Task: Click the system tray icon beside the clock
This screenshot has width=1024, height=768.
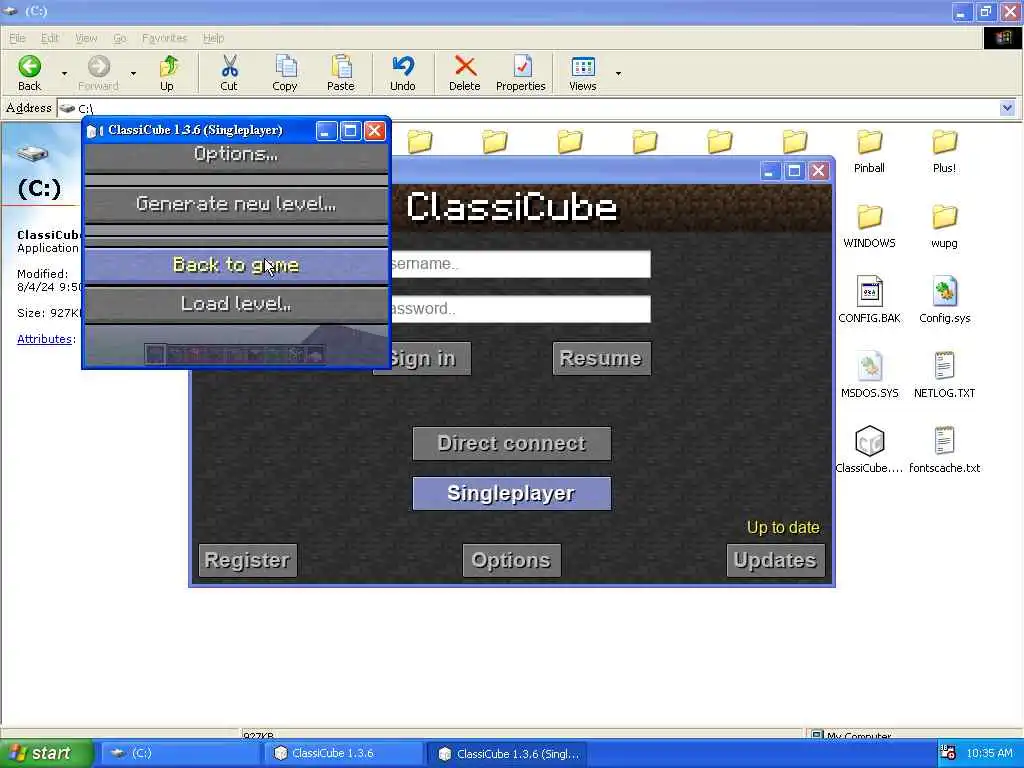Action: click(x=948, y=753)
